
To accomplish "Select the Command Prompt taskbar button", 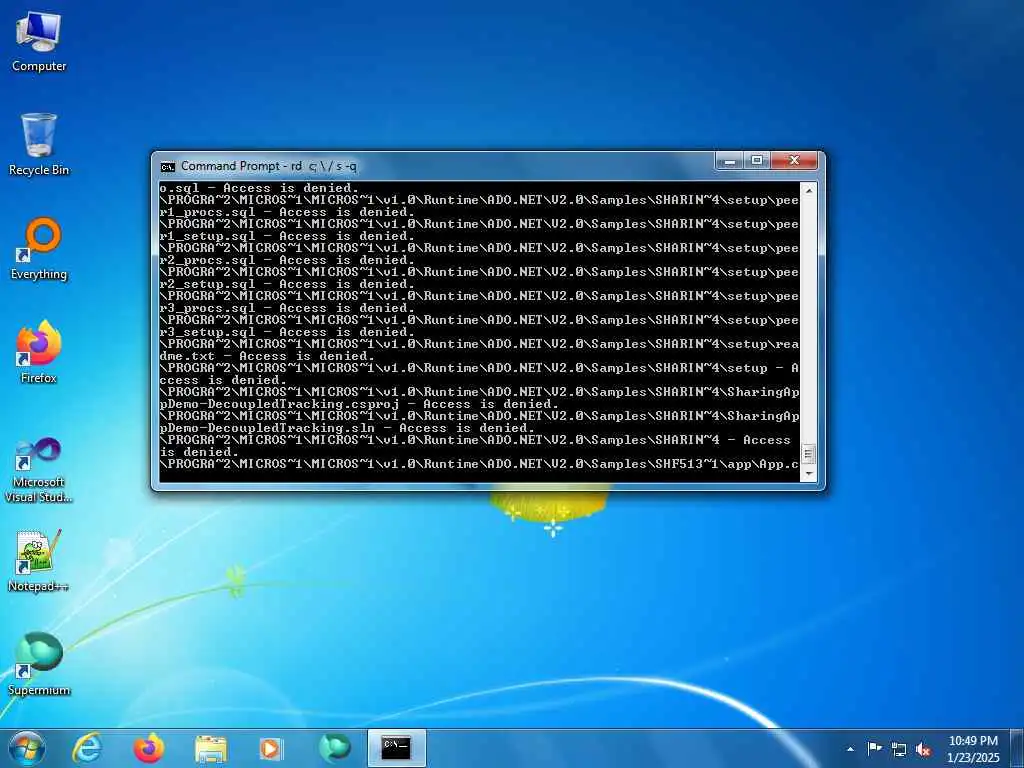I will click(x=396, y=748).
